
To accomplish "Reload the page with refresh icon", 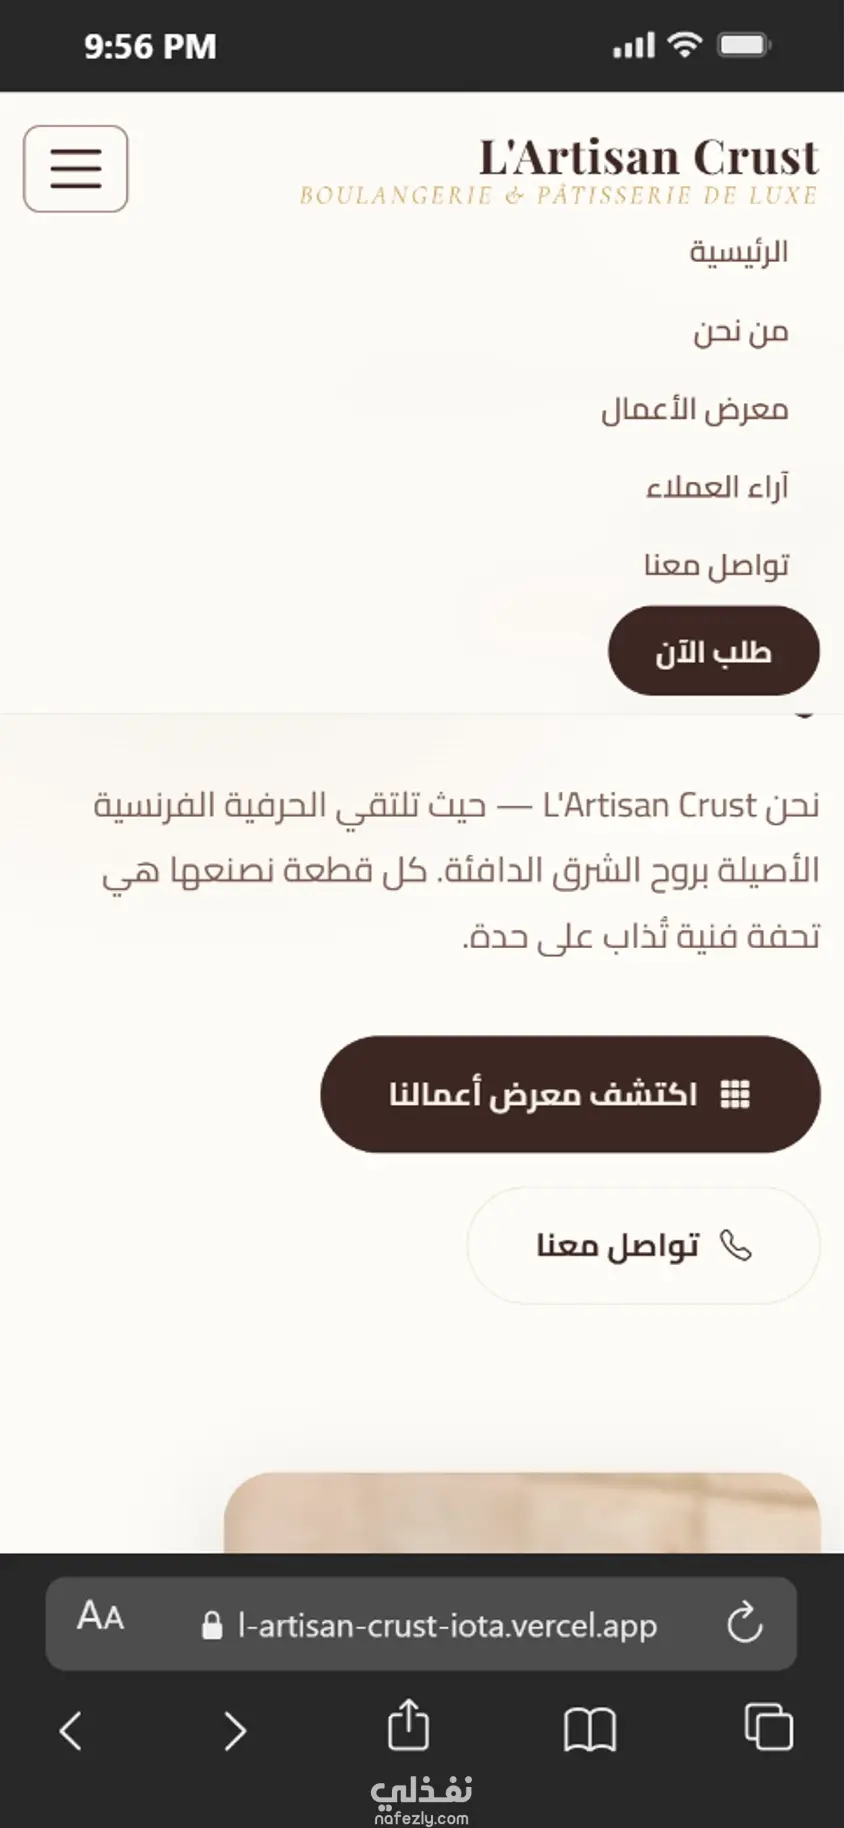I will [745, 1623].
